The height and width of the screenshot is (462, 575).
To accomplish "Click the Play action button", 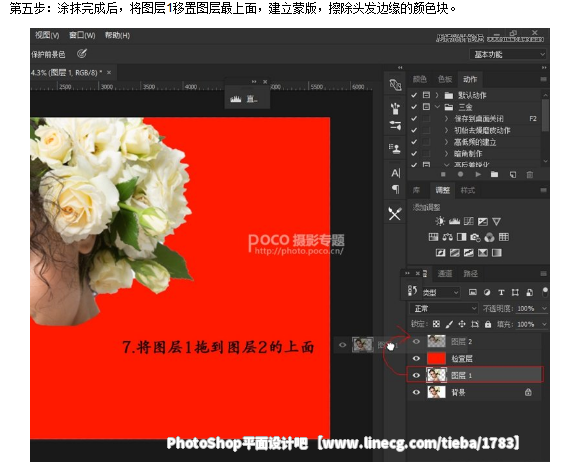I will click(478, 175).
